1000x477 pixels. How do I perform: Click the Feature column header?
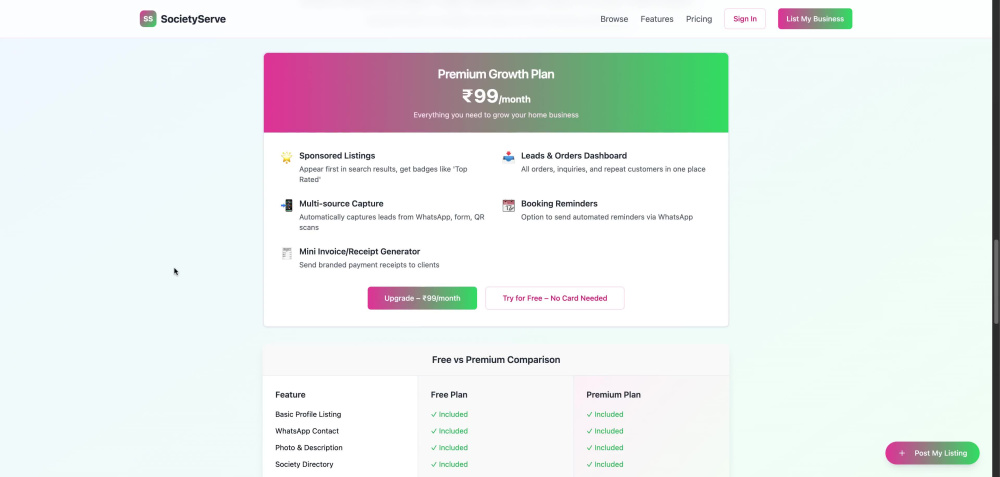click(290, 395)
